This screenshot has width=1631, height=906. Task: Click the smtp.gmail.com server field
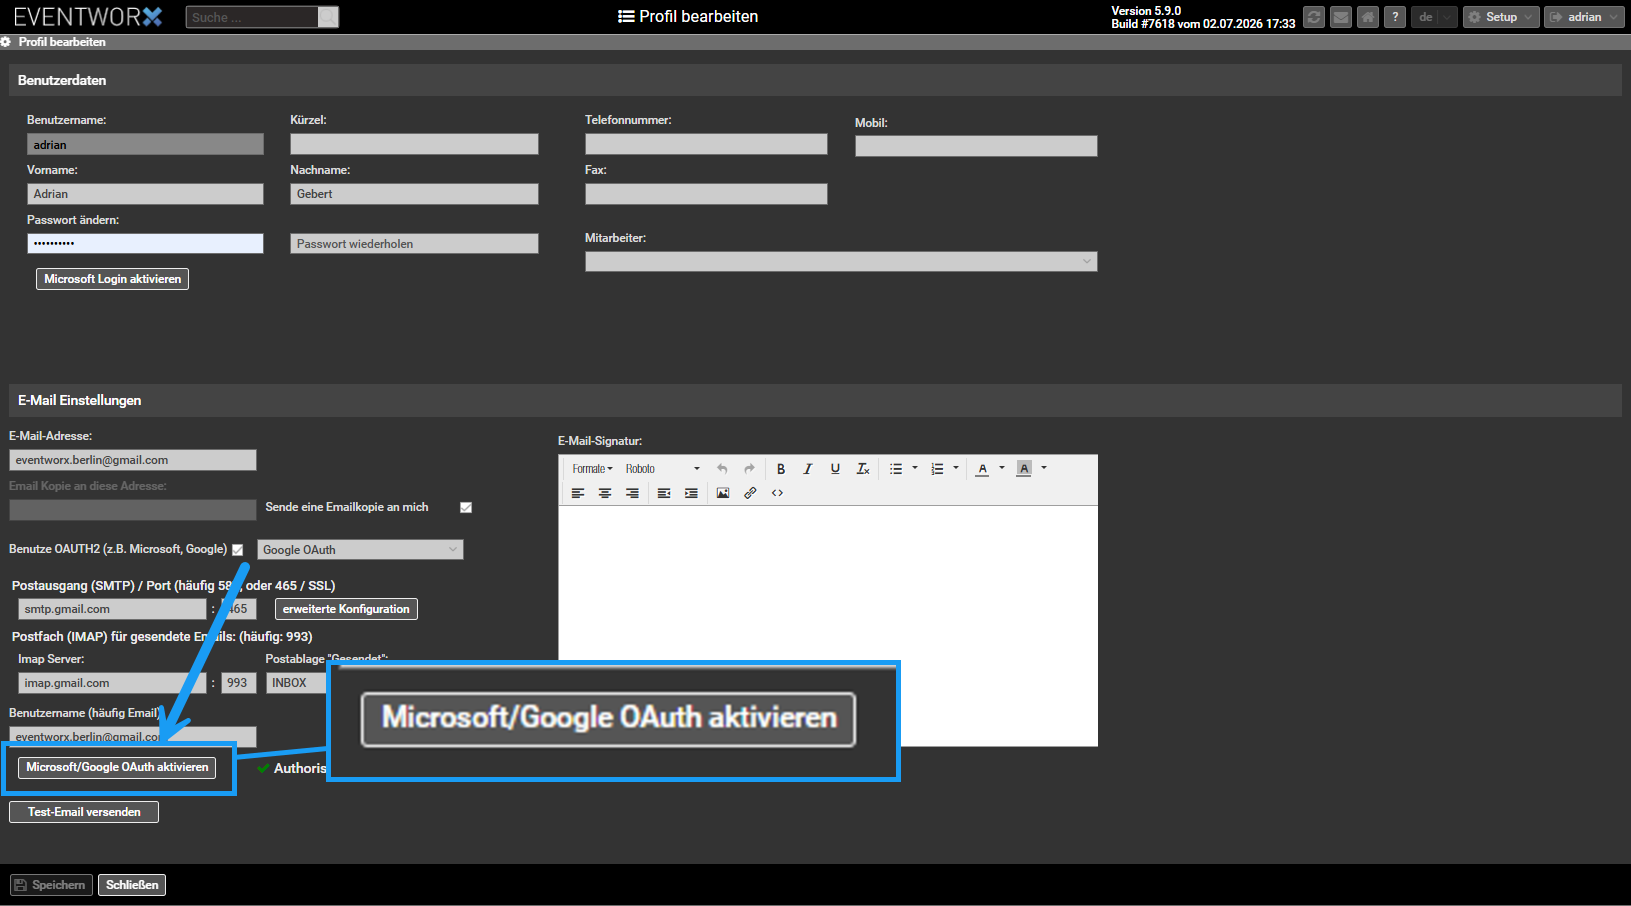(112, 609)
